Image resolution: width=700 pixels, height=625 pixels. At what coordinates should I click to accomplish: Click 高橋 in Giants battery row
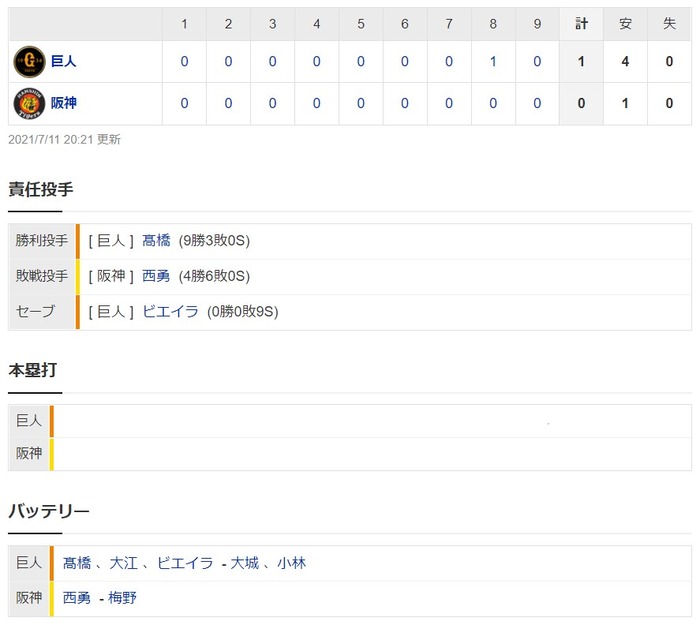tap(76, 563)
